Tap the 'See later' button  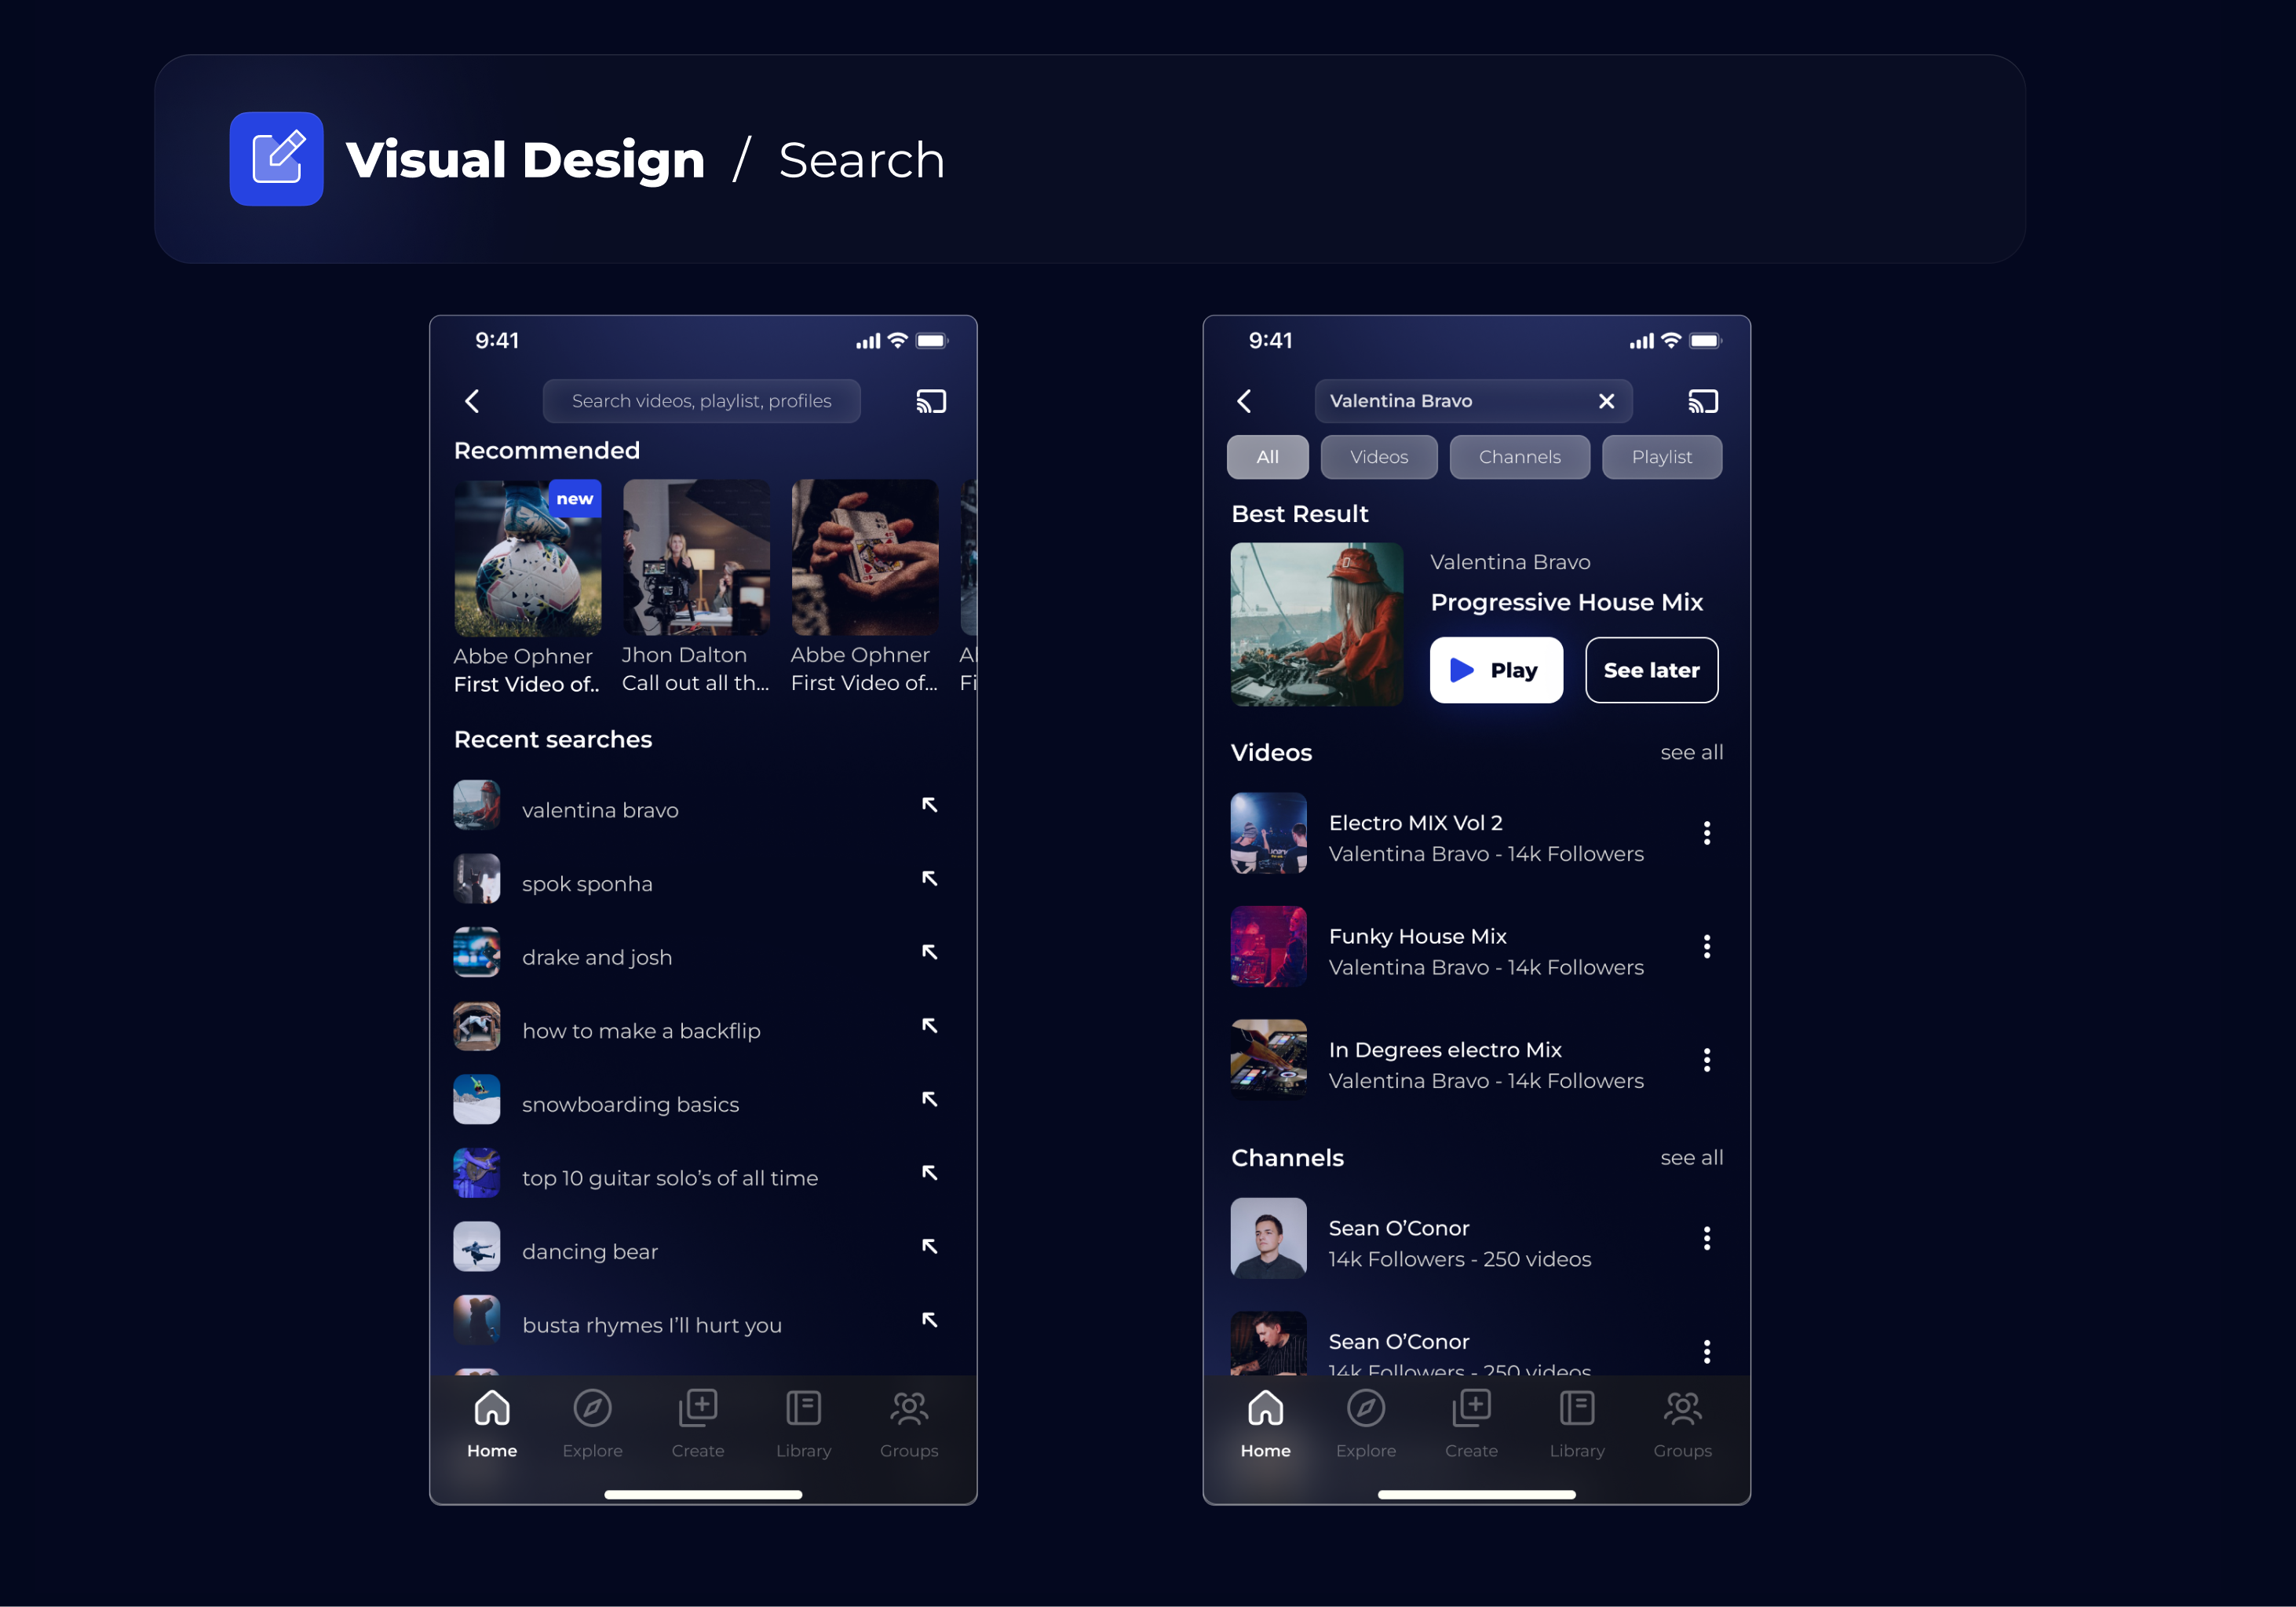[x=1651, y=670]
